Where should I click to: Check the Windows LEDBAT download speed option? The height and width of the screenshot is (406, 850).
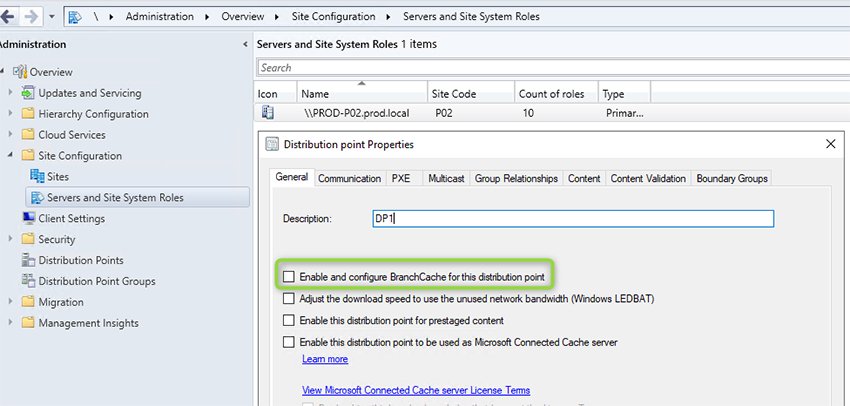[x=289, y=299]
